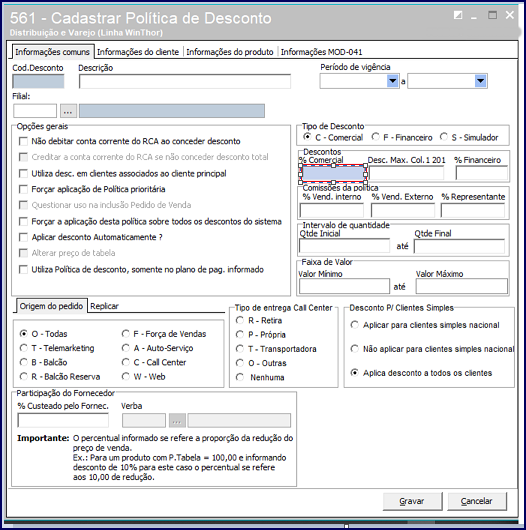526x530 pixels.
Task: Select F - Força de Vendas origin
Action: (126, 334)
